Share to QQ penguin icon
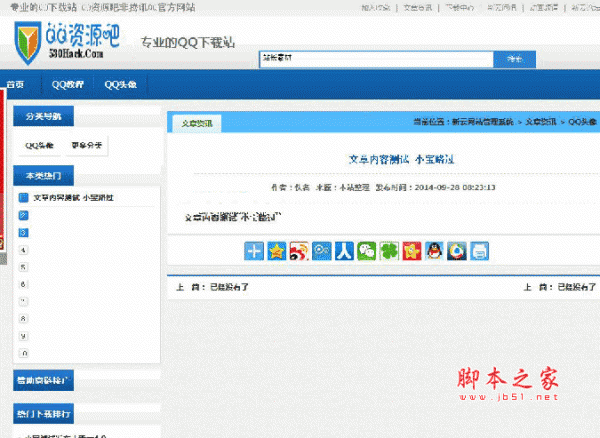600x438 pixels. pyautogui.click(x=434, y=251)
